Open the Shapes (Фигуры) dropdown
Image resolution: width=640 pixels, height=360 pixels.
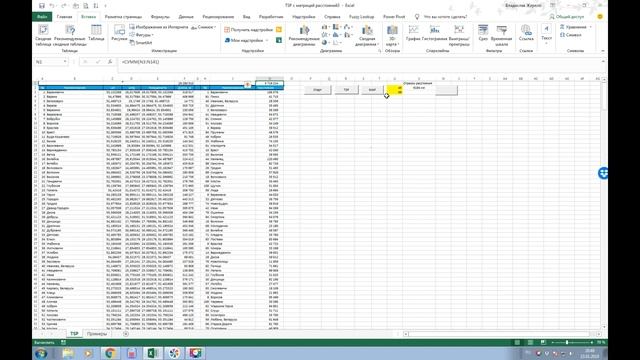(x=142, y=35)
